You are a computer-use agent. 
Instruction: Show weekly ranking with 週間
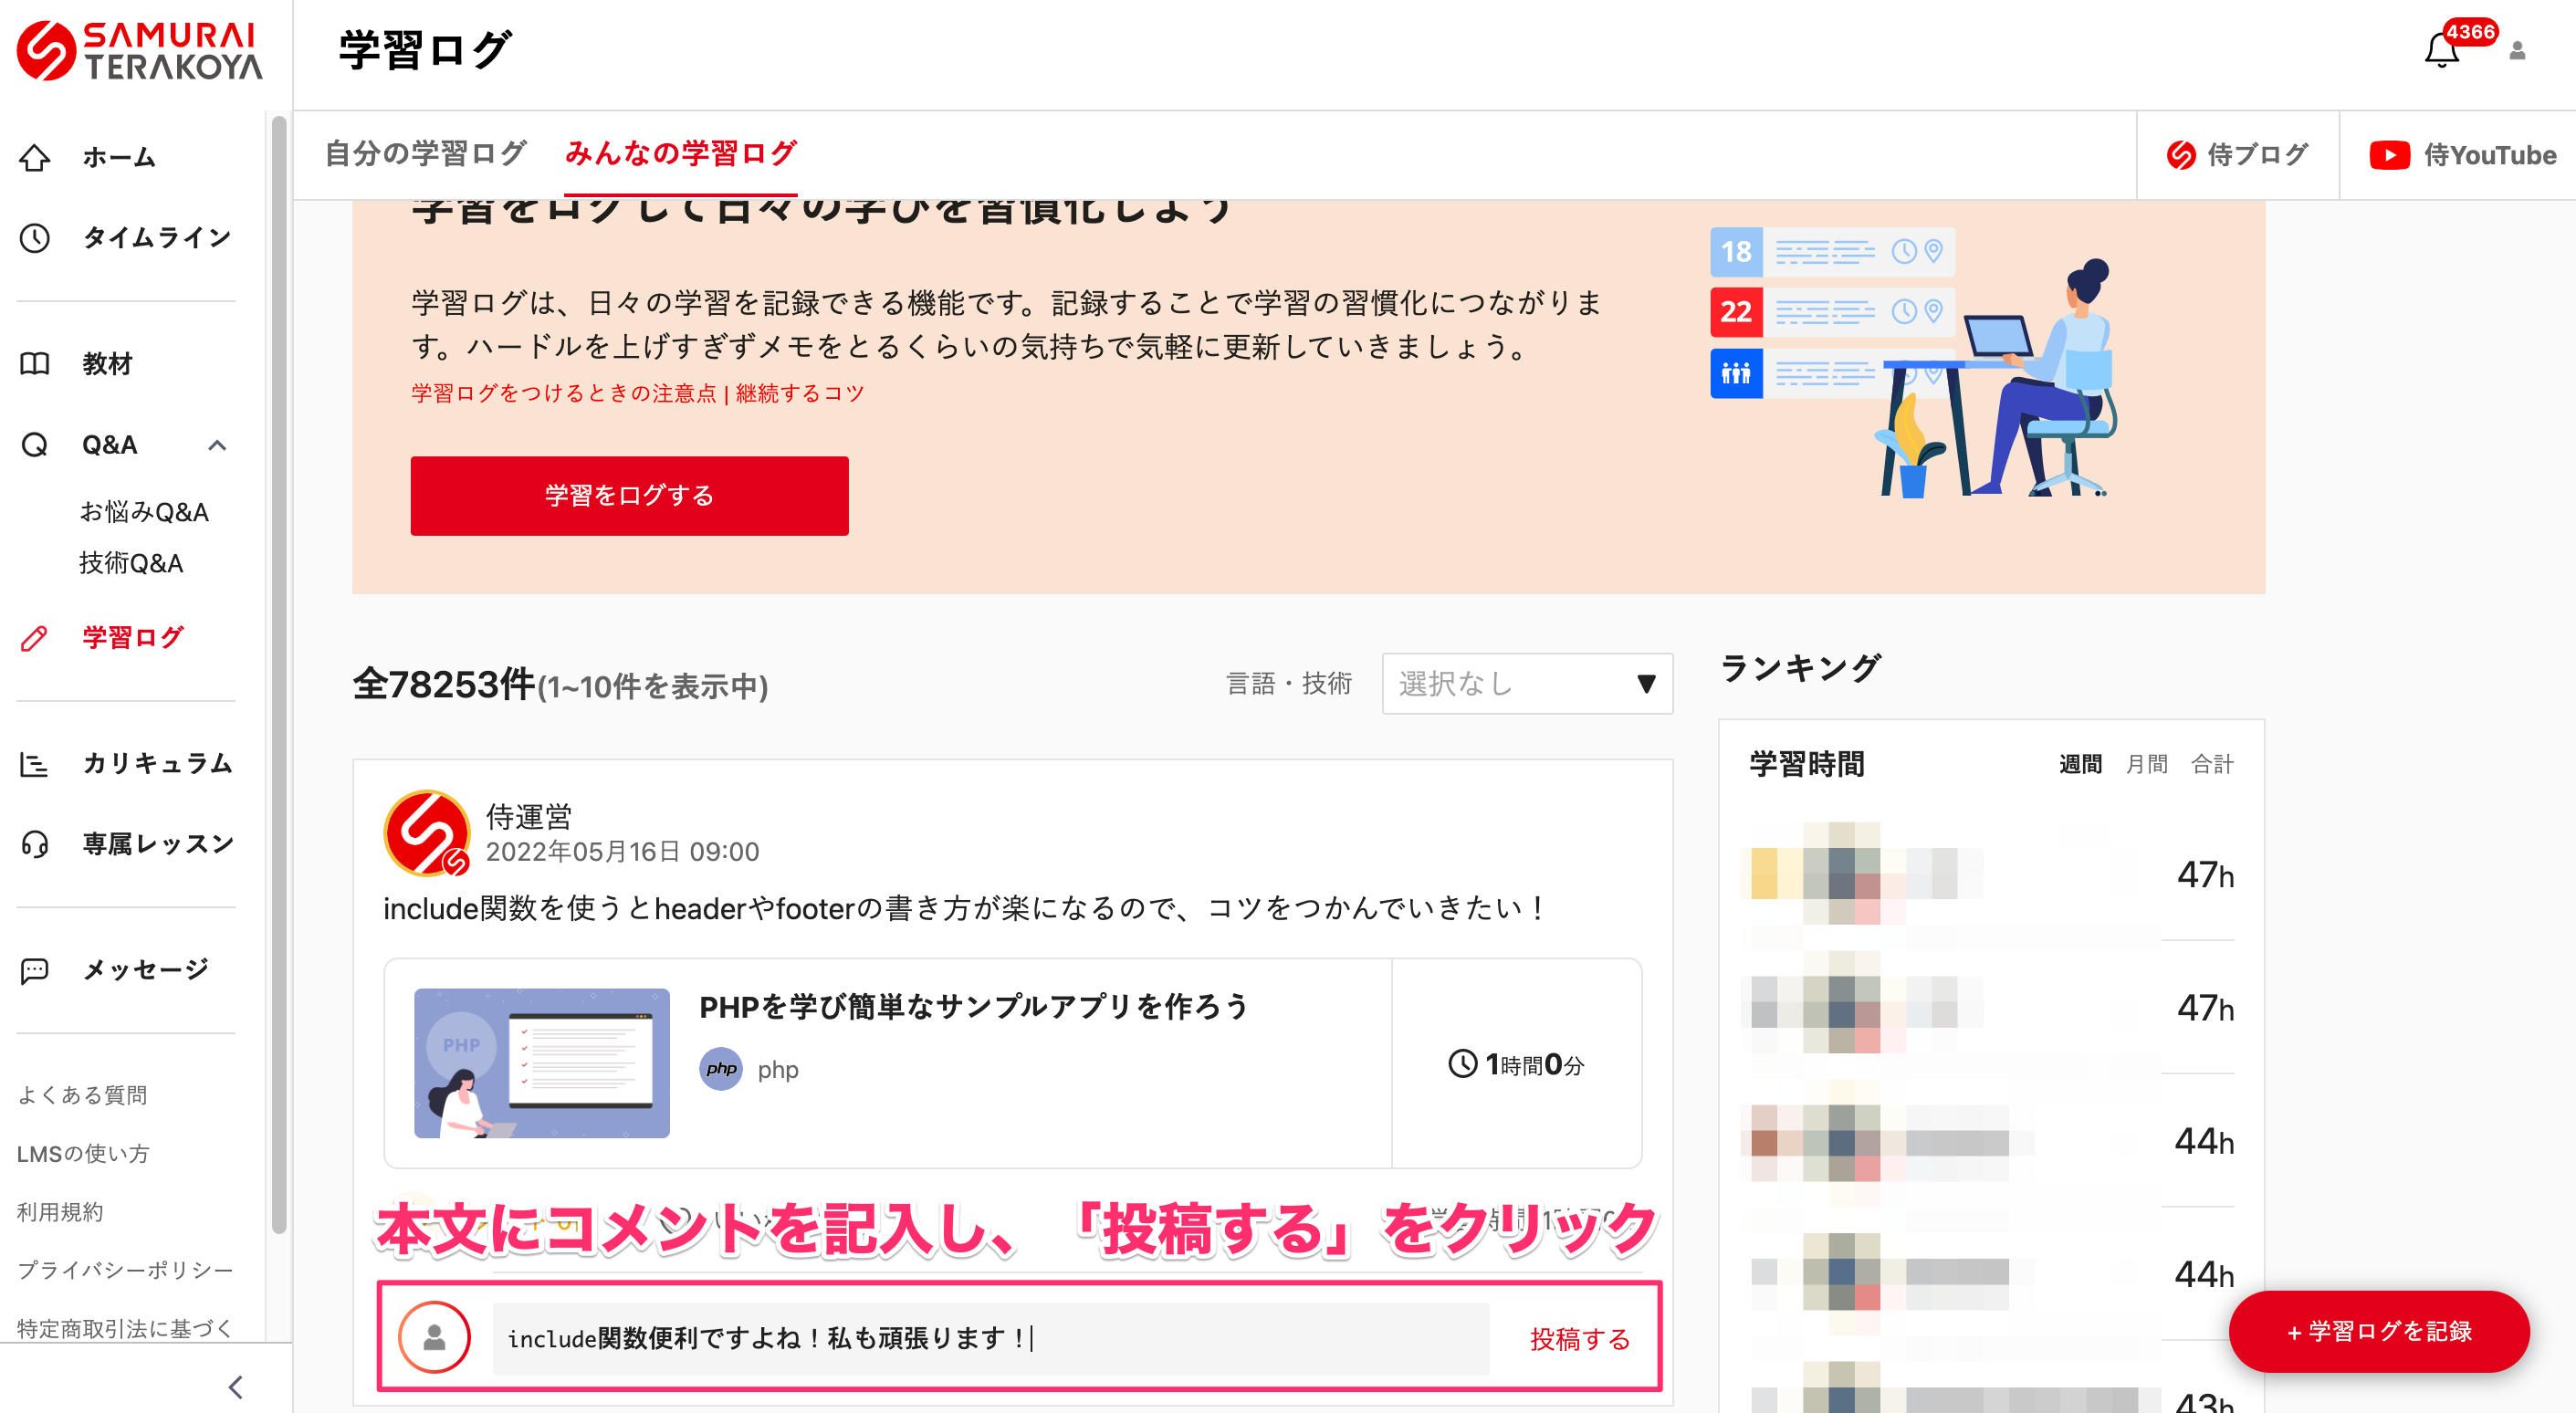pos(2081,763)
